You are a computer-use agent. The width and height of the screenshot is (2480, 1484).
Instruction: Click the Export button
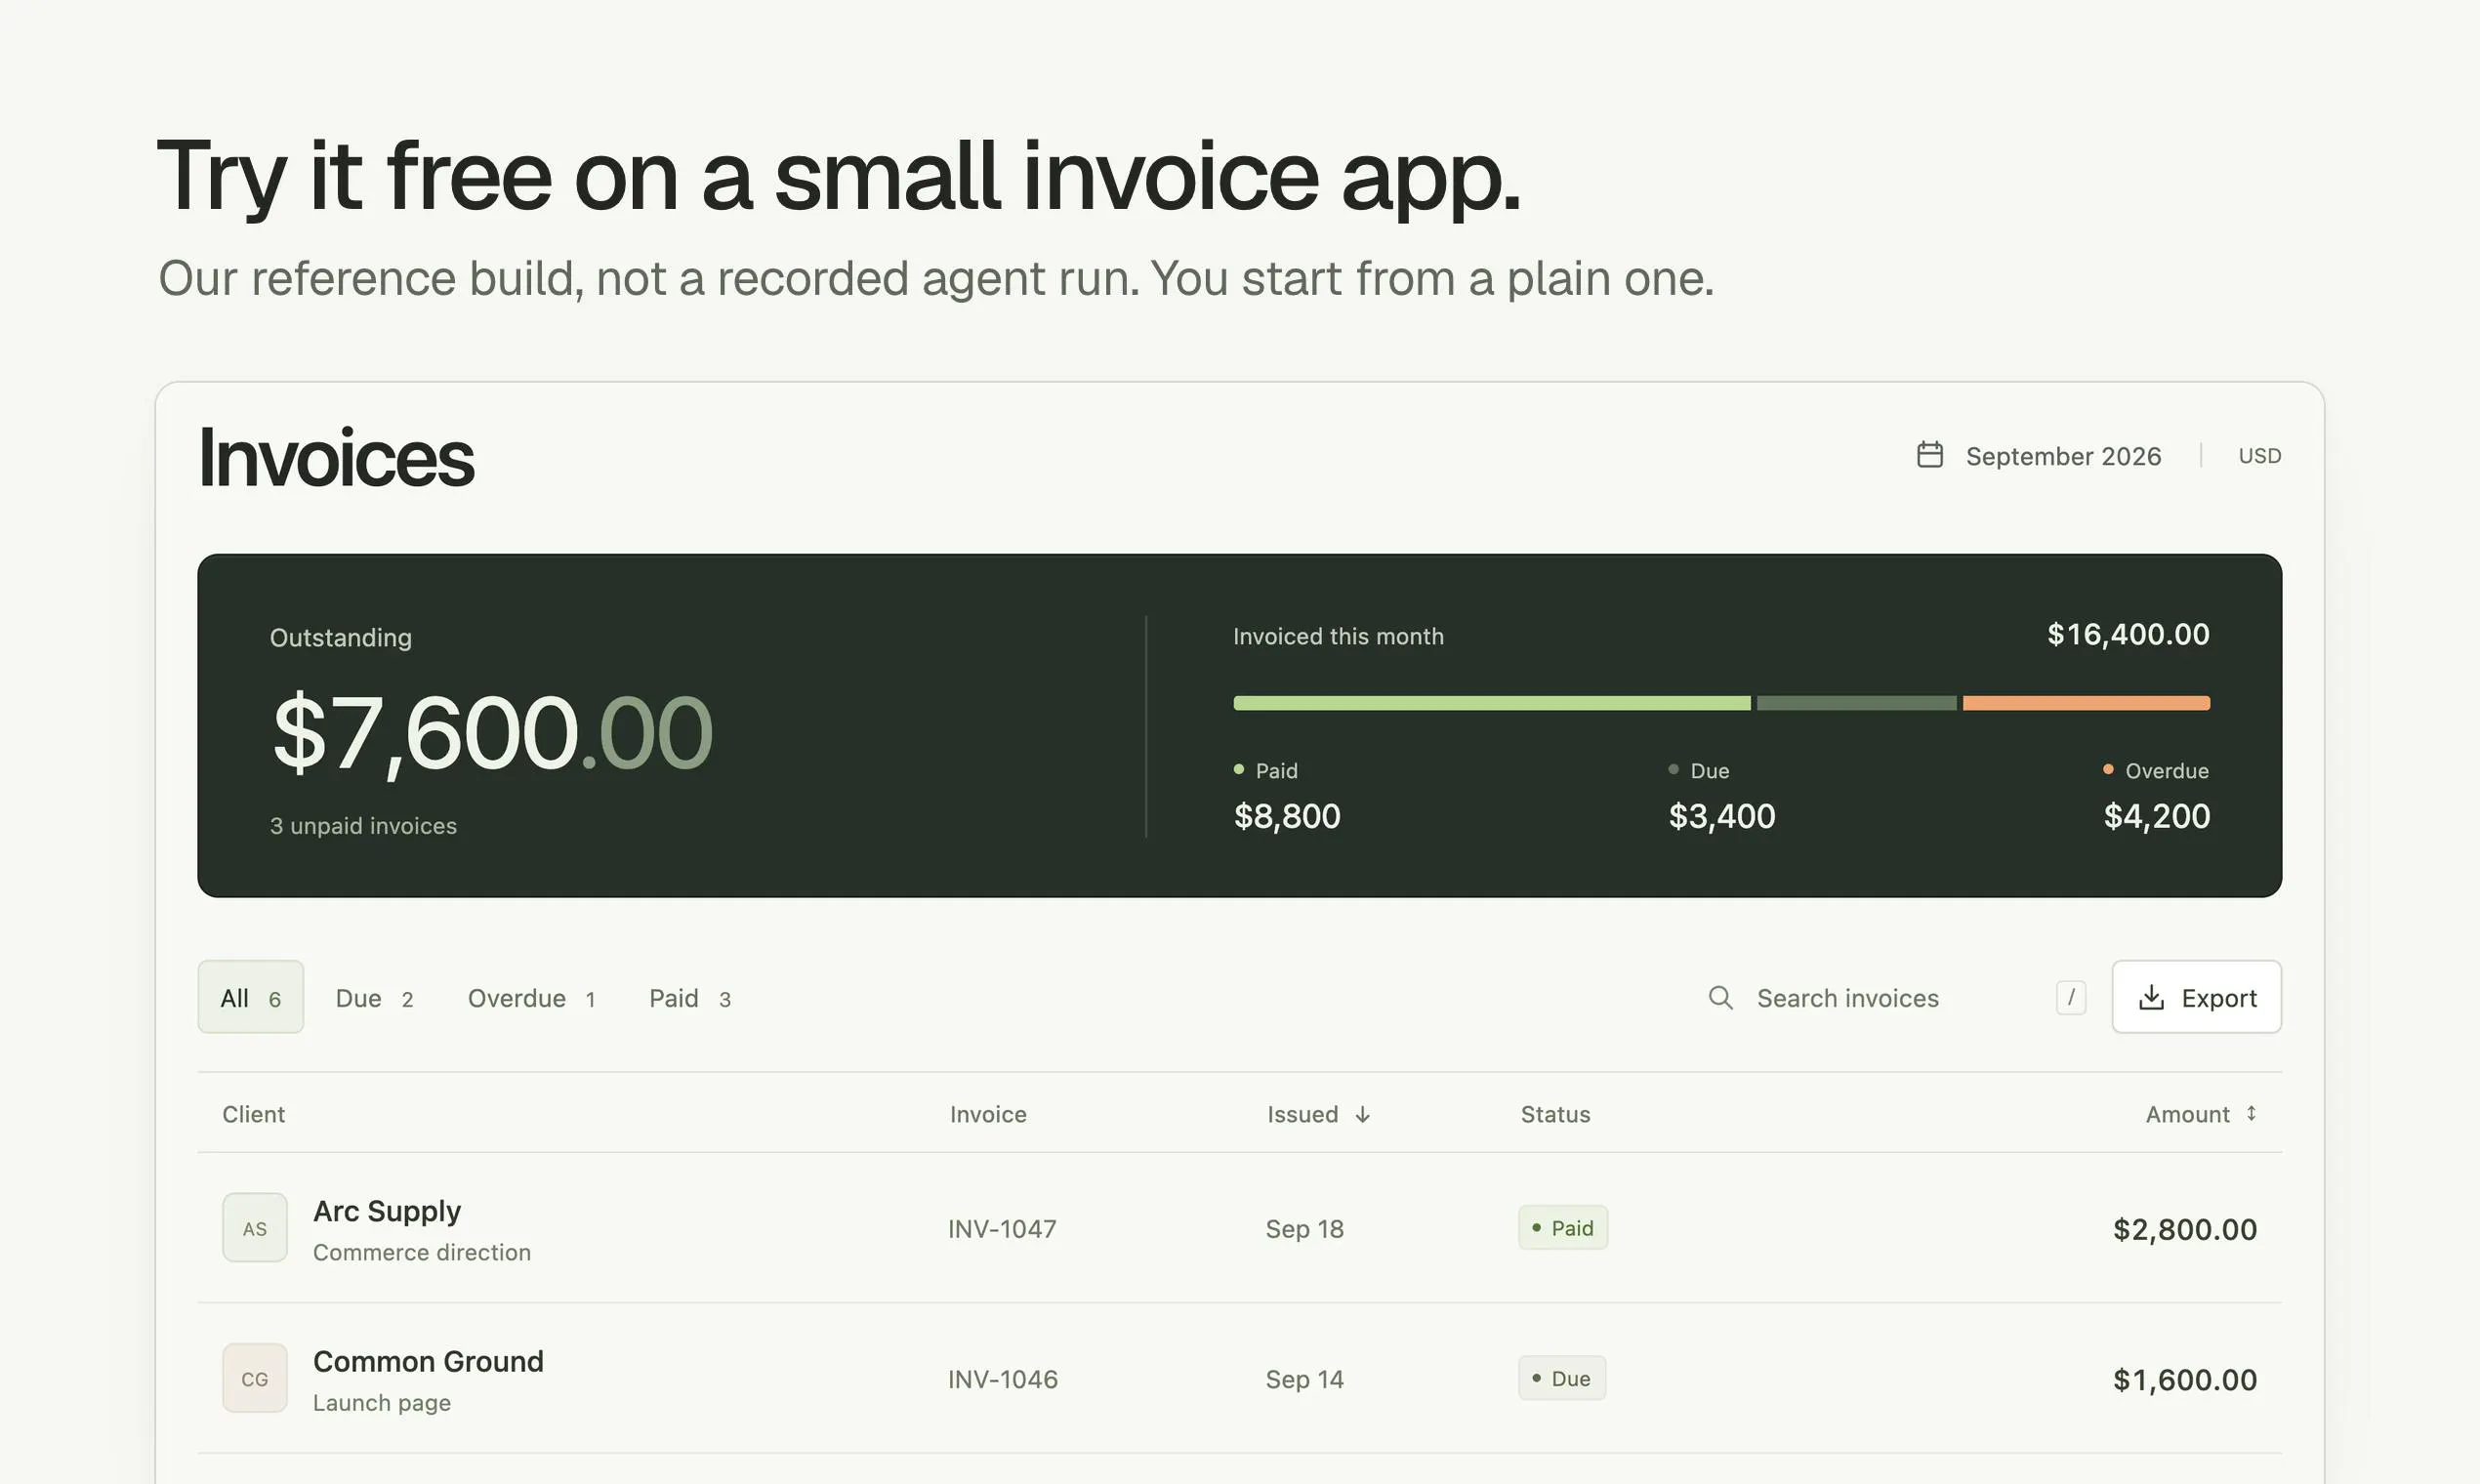2197,997
